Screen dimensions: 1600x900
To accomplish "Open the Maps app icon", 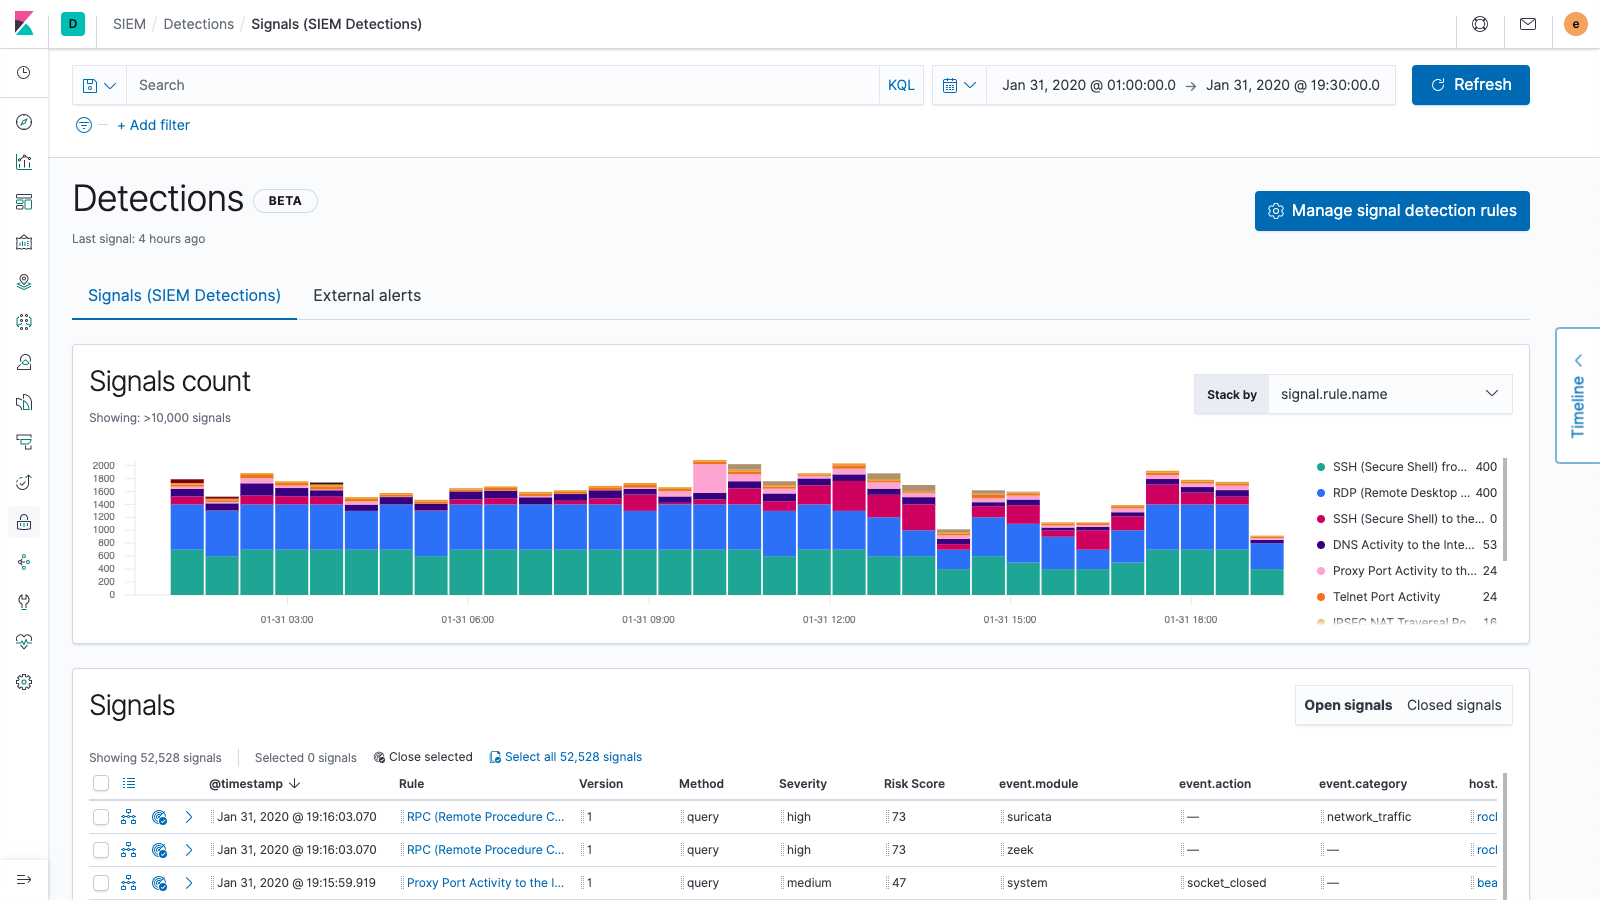I will point(24,281).
